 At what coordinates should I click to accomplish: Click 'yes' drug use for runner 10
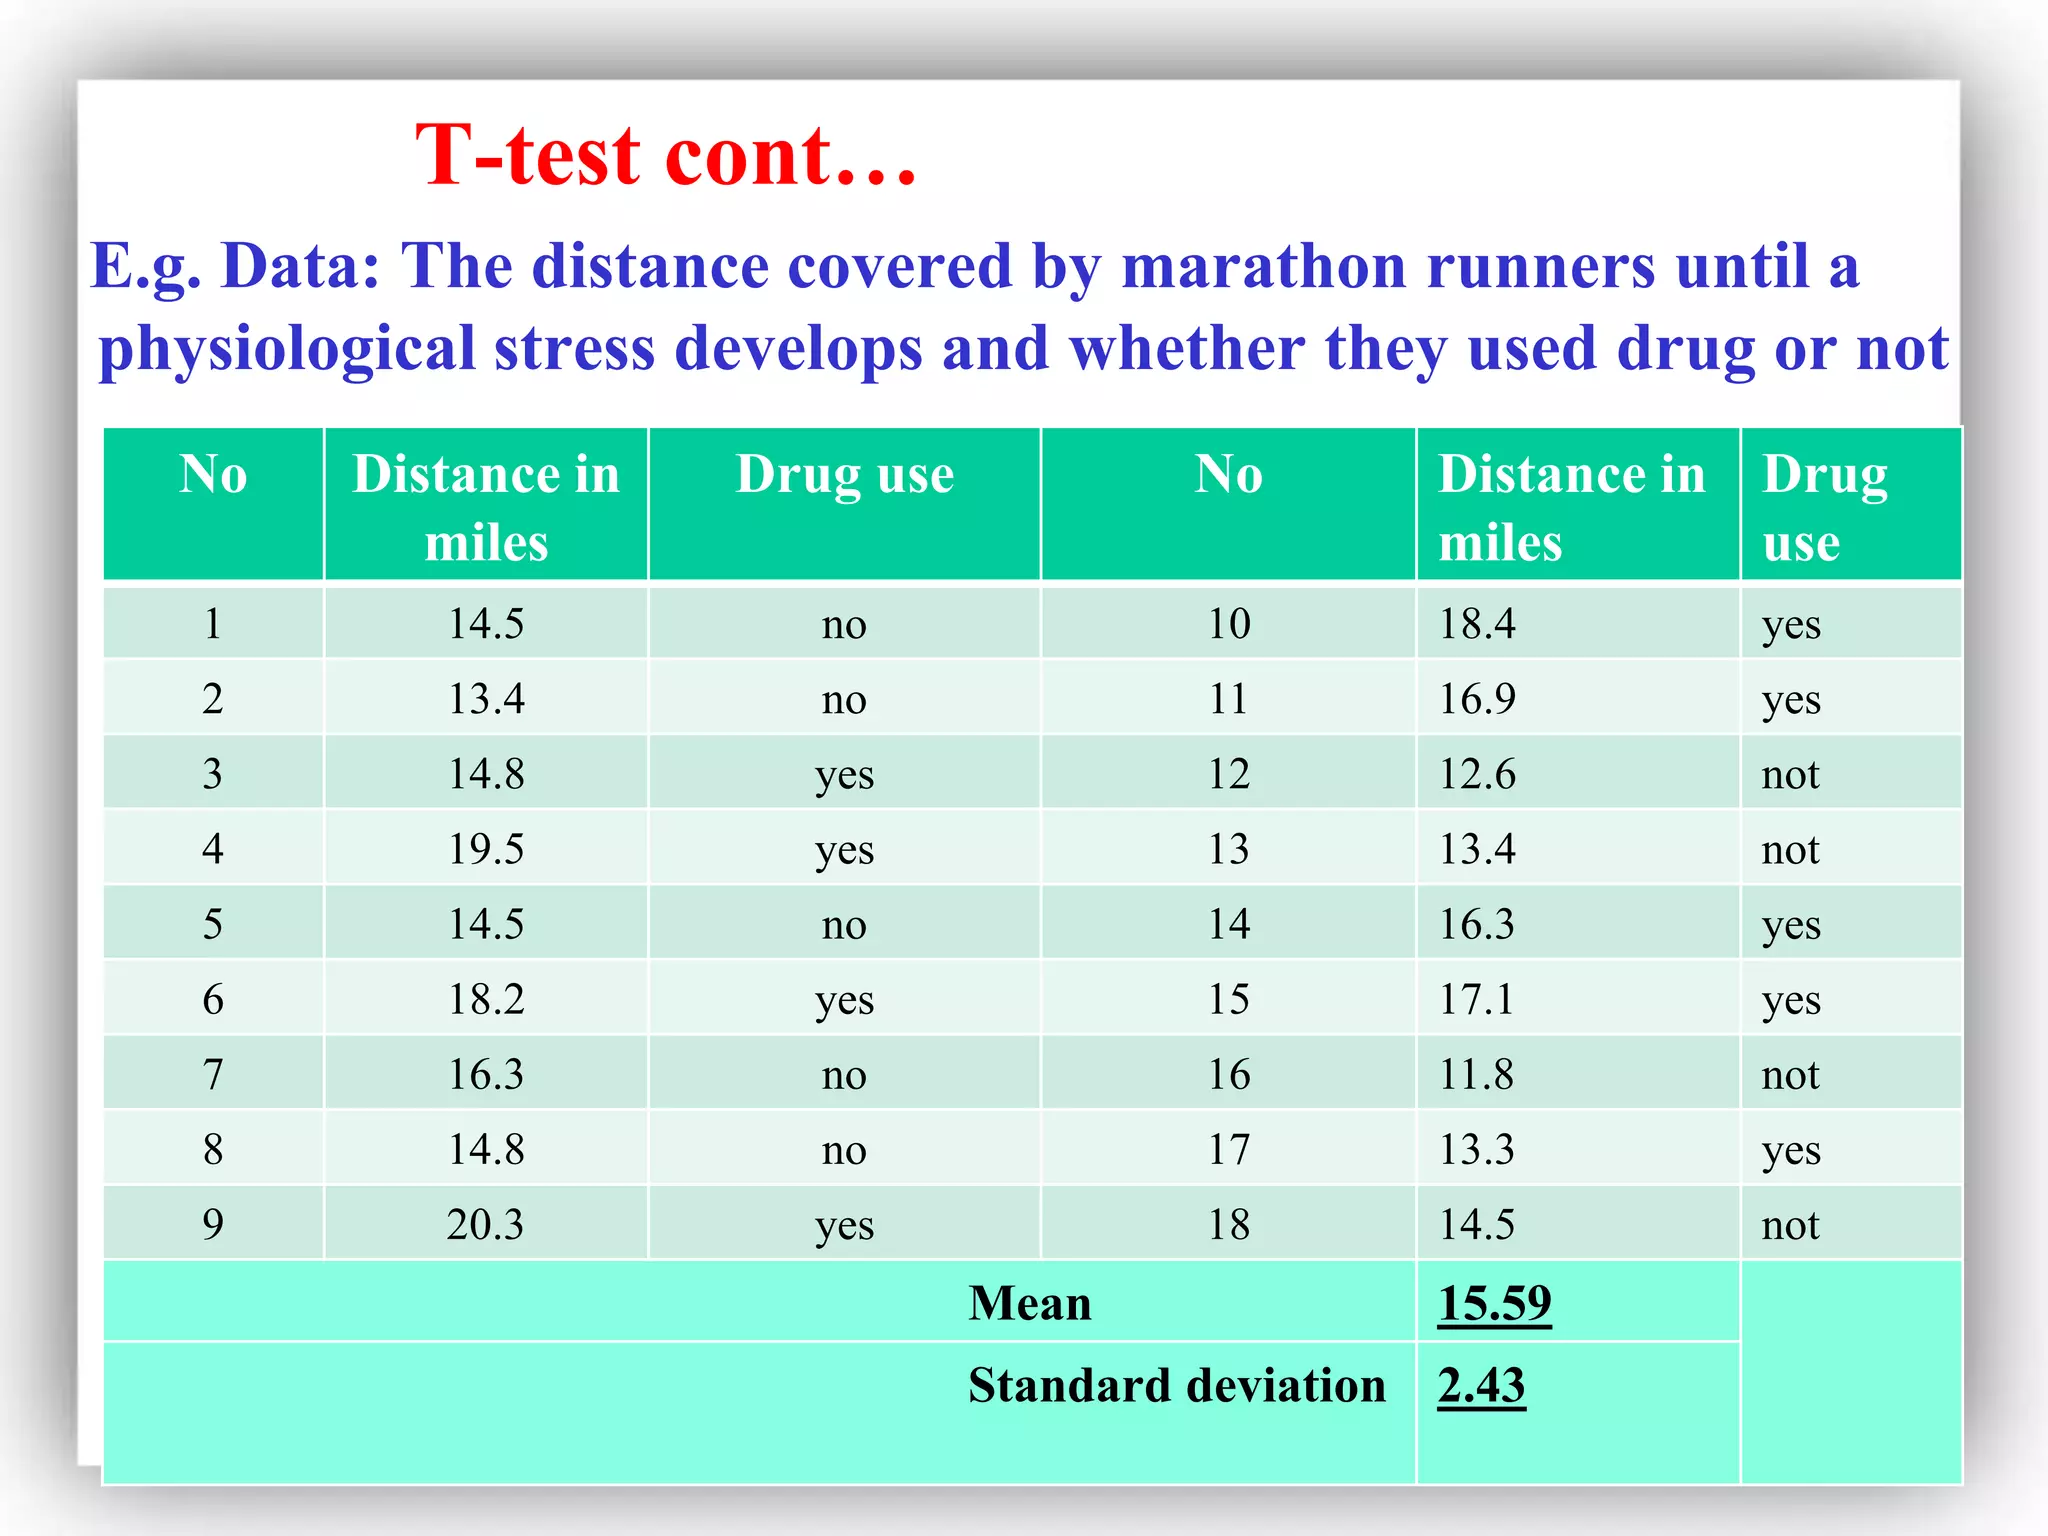click(1791, 628)
